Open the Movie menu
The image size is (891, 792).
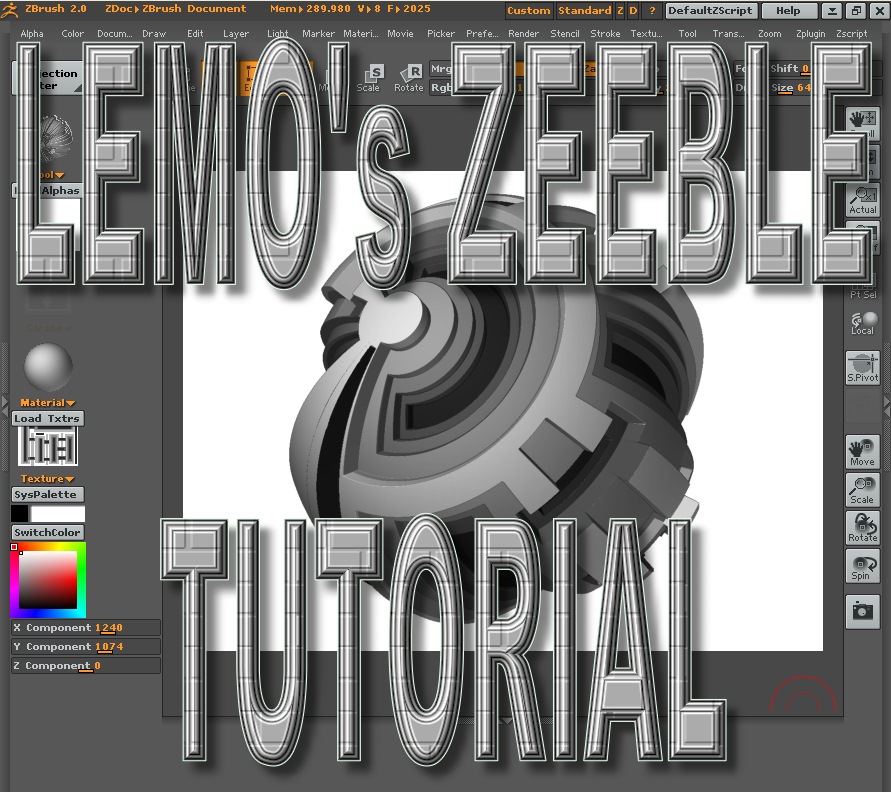pyautogui.click(x=400, y=34)
